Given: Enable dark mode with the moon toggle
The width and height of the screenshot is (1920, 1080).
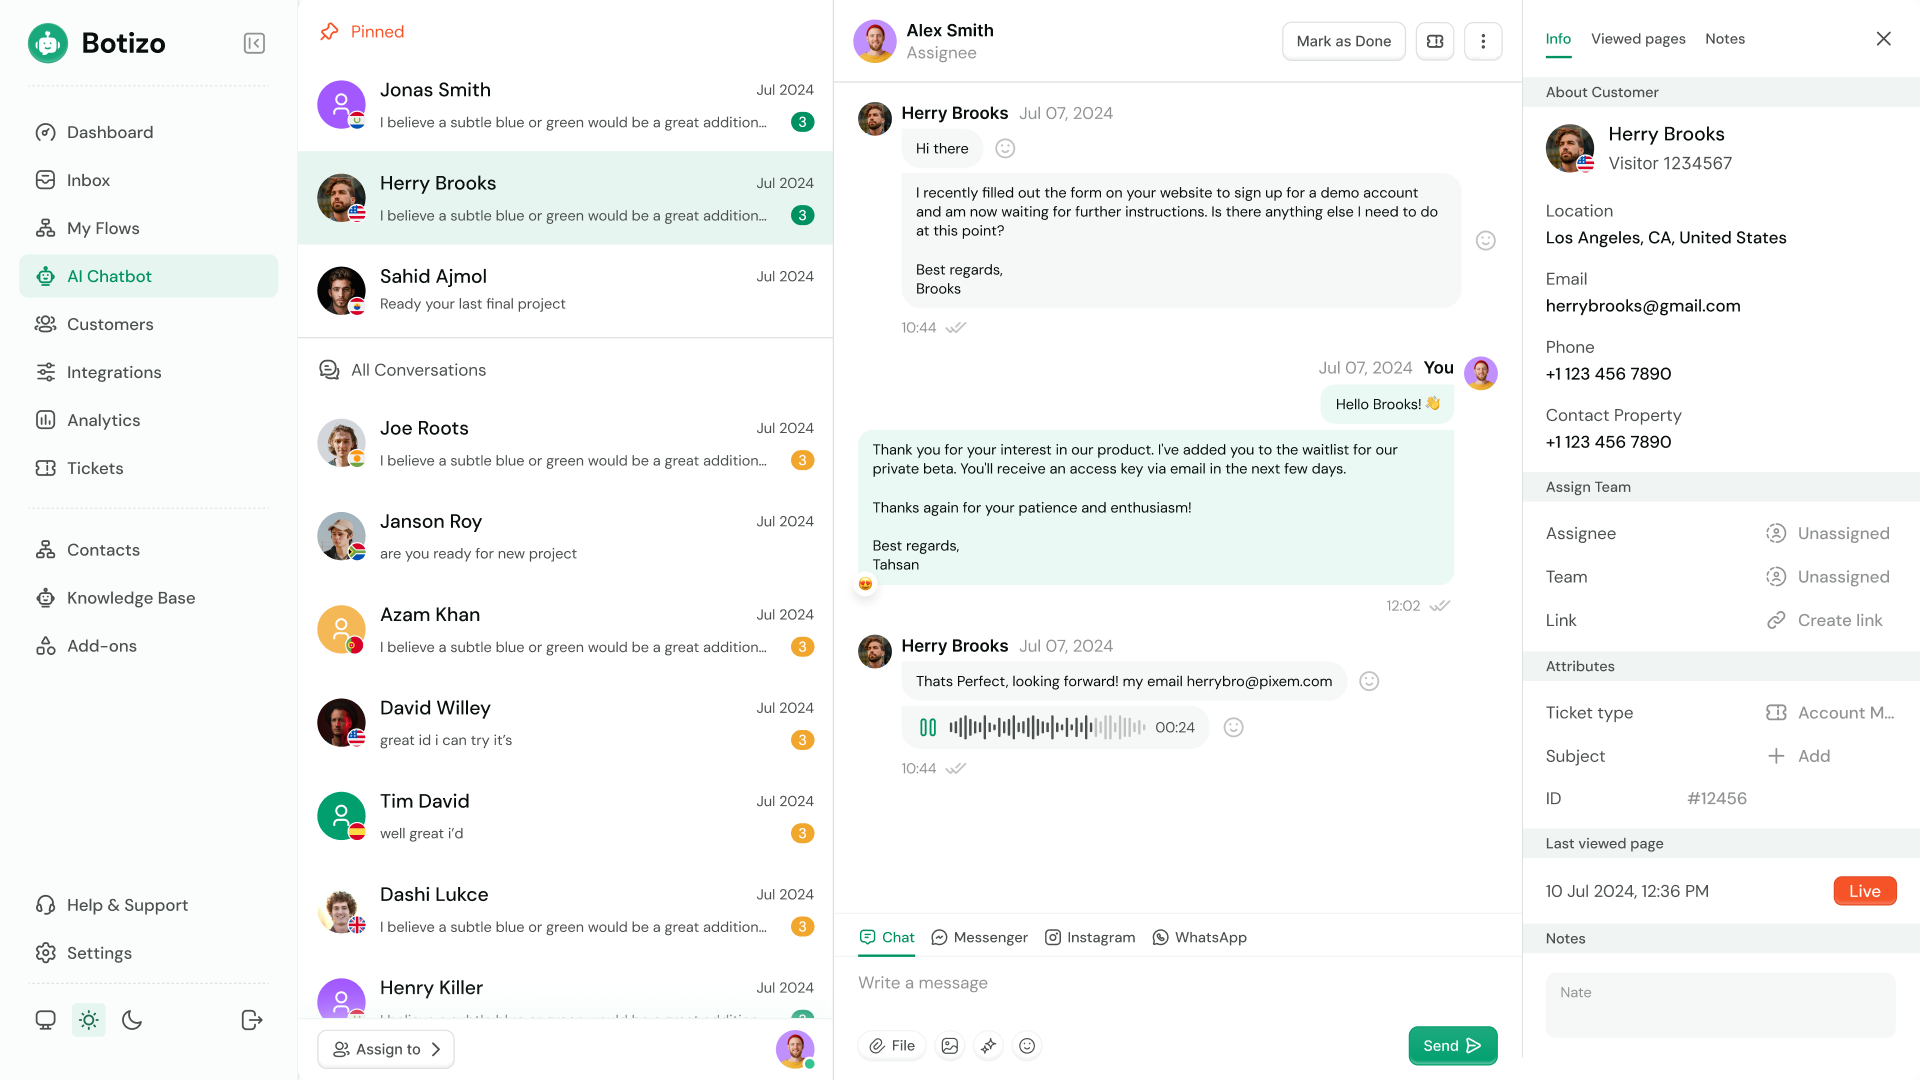Looking at the screenshot, I should (132, 1020).
